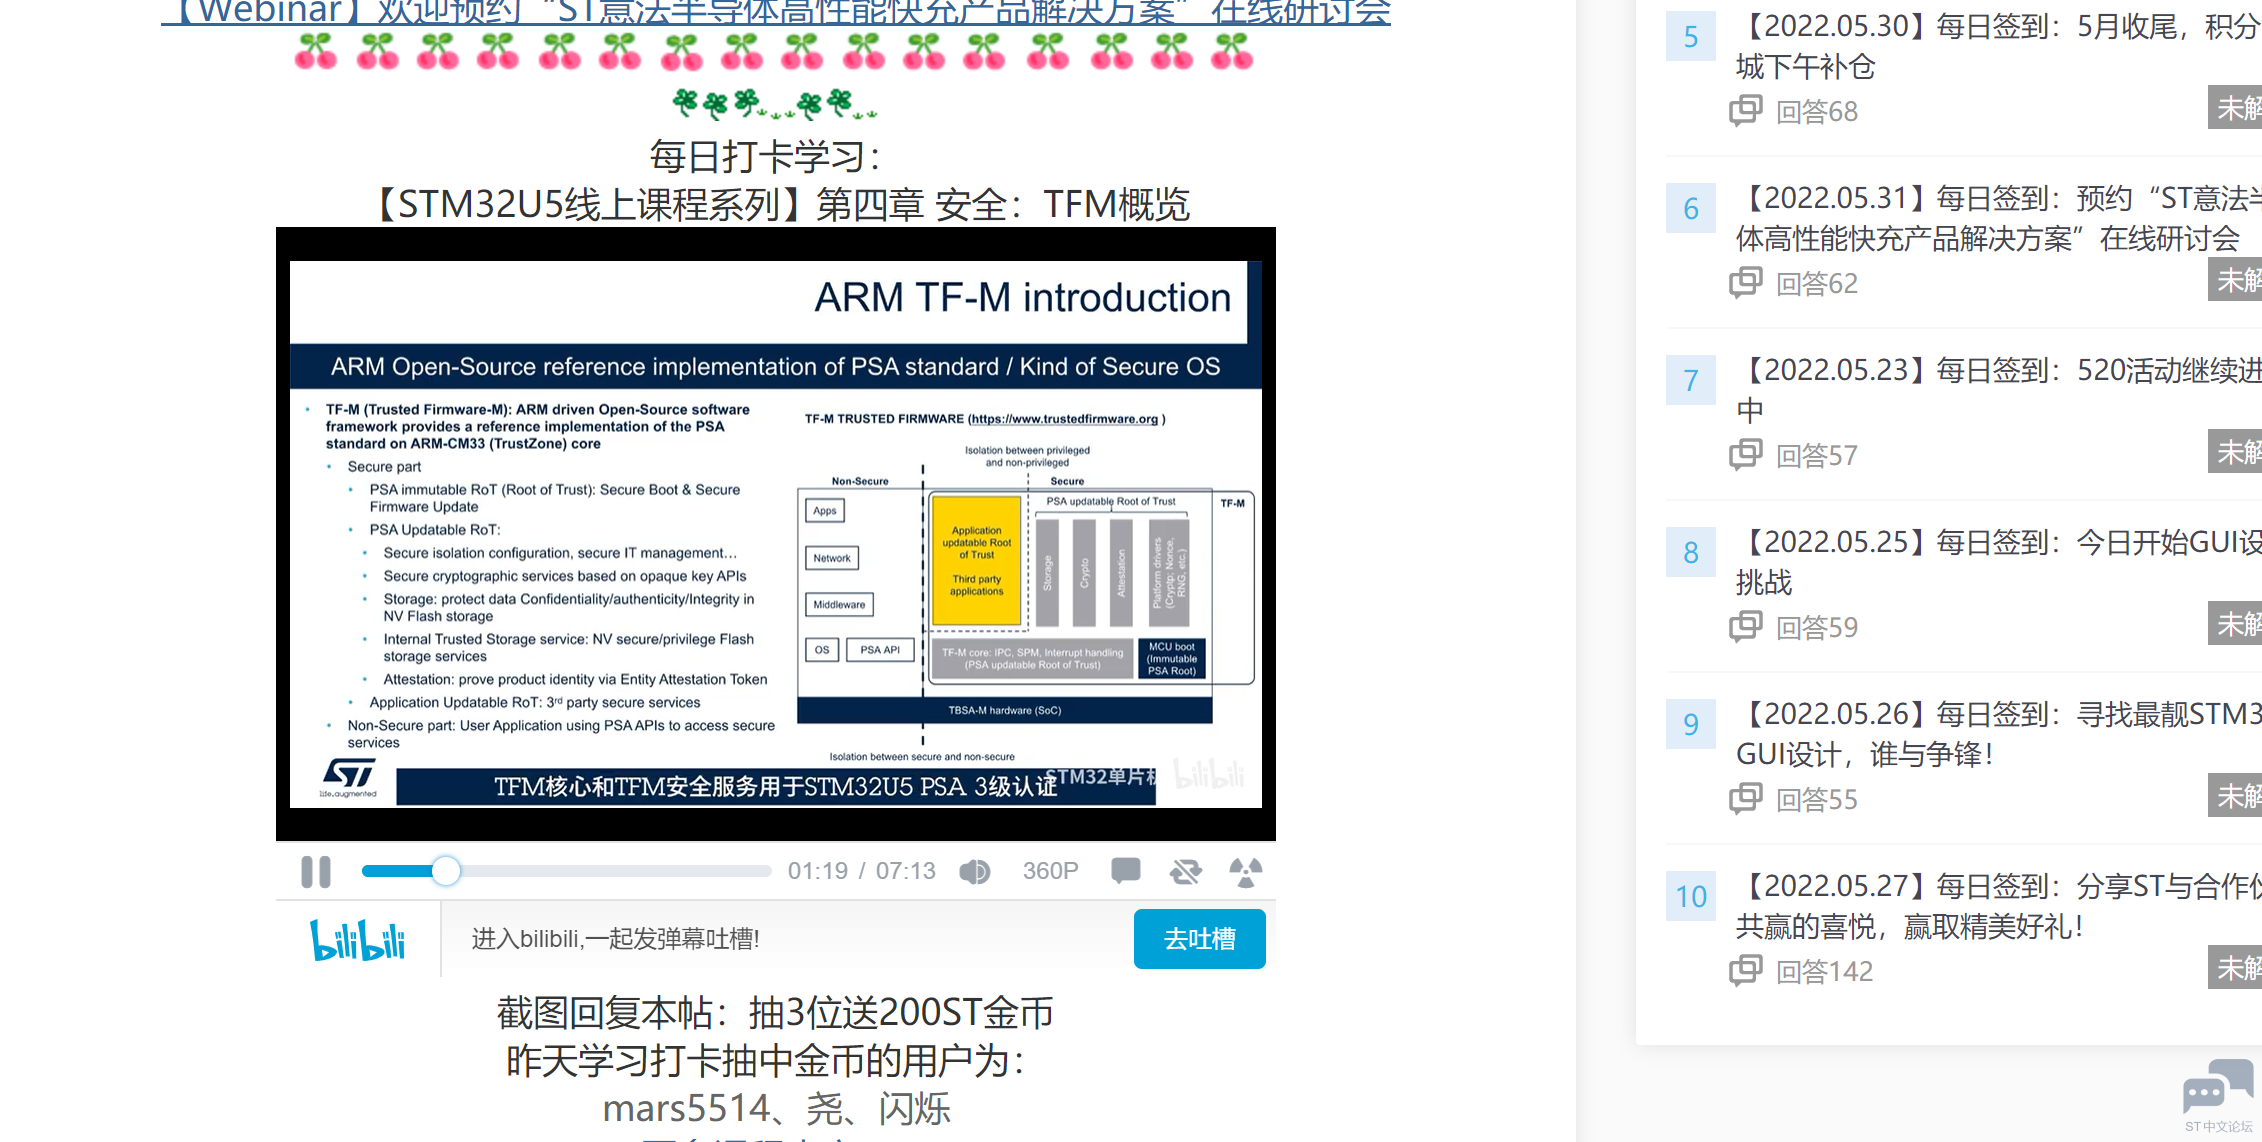The width and height of the screenshot is (2262, 1142).
Task: Click the 去吐槽 button
Action: click(x=1199, y=939)
